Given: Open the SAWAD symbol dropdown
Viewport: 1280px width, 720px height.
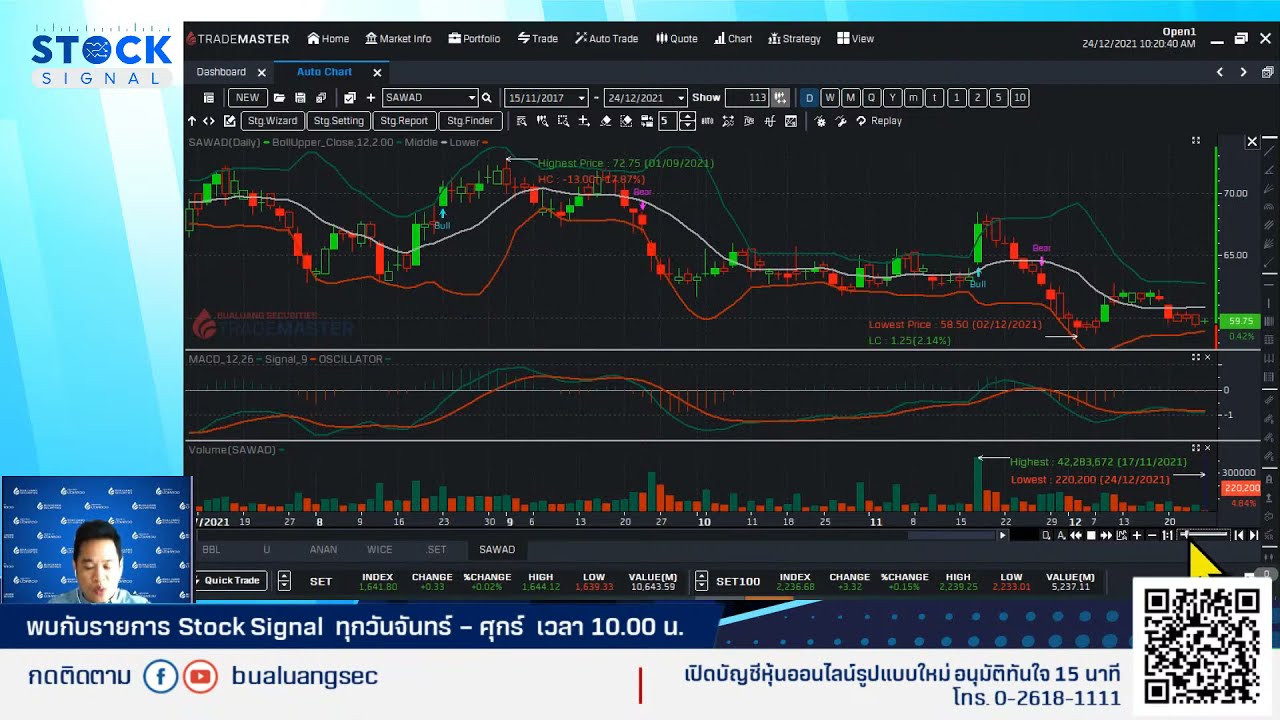Looking at the screenshot, I should (x=472, y=98).
